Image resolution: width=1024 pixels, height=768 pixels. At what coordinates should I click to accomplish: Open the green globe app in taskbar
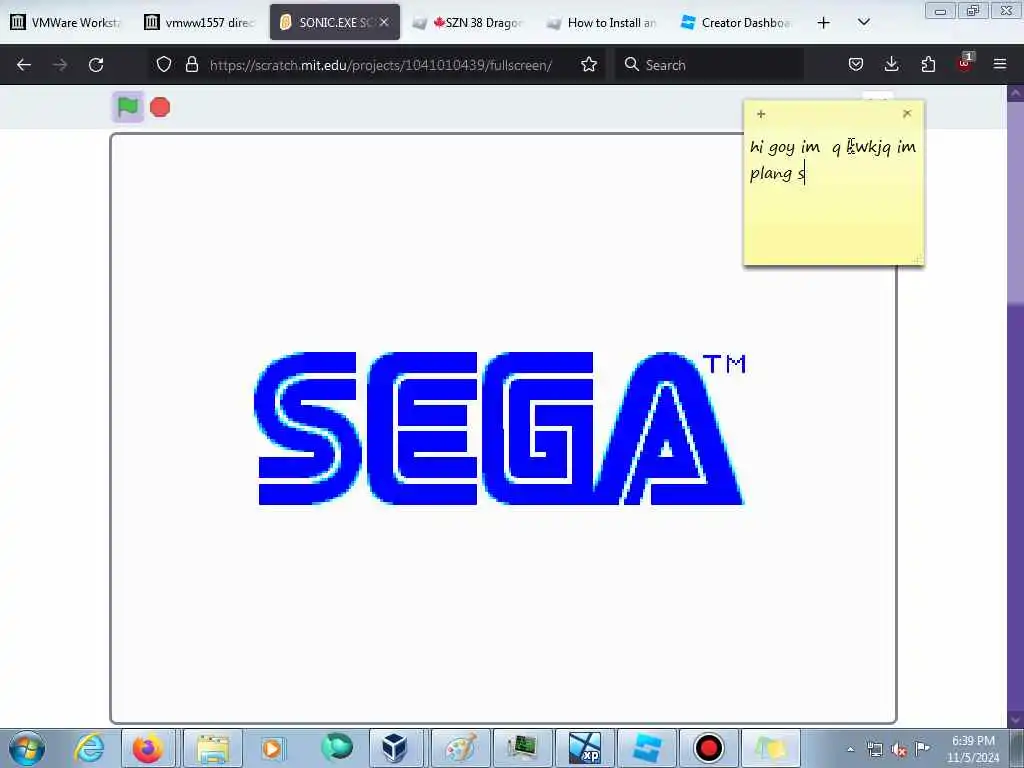[x=336, y=748]
